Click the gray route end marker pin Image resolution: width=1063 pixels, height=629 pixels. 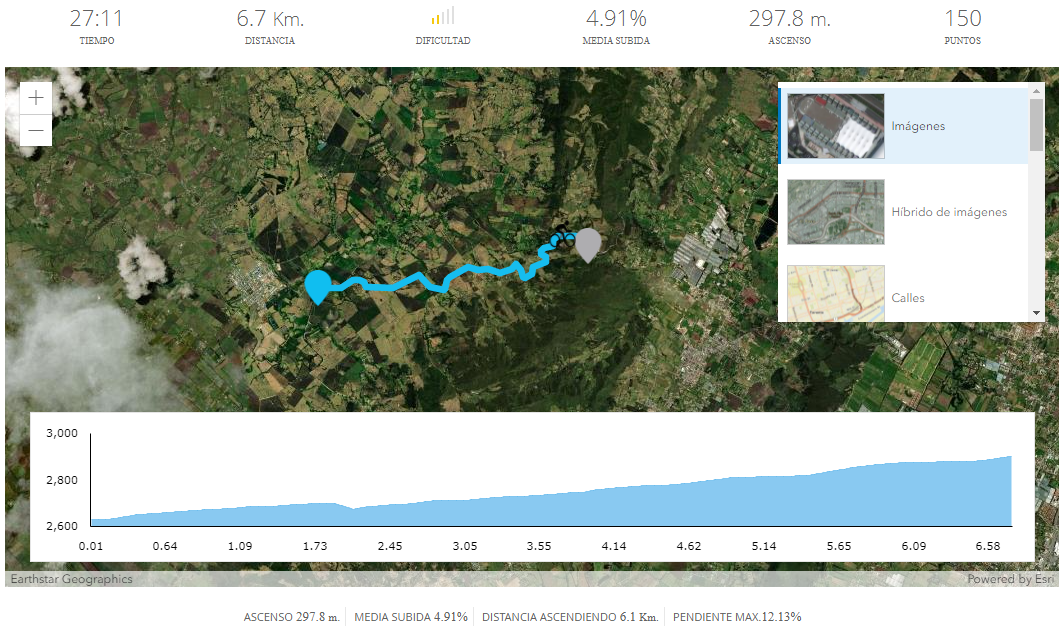588,245
